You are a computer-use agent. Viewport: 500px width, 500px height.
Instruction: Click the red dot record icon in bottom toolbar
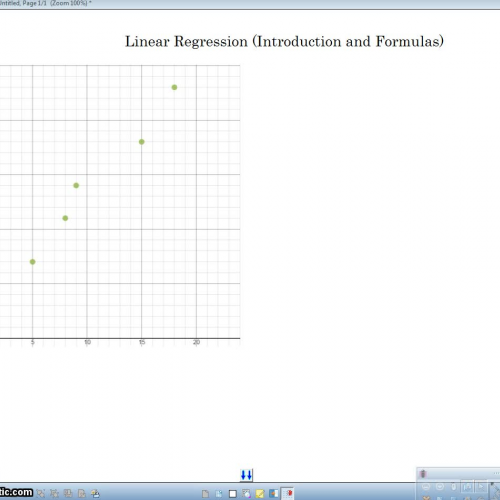point(287,494)
